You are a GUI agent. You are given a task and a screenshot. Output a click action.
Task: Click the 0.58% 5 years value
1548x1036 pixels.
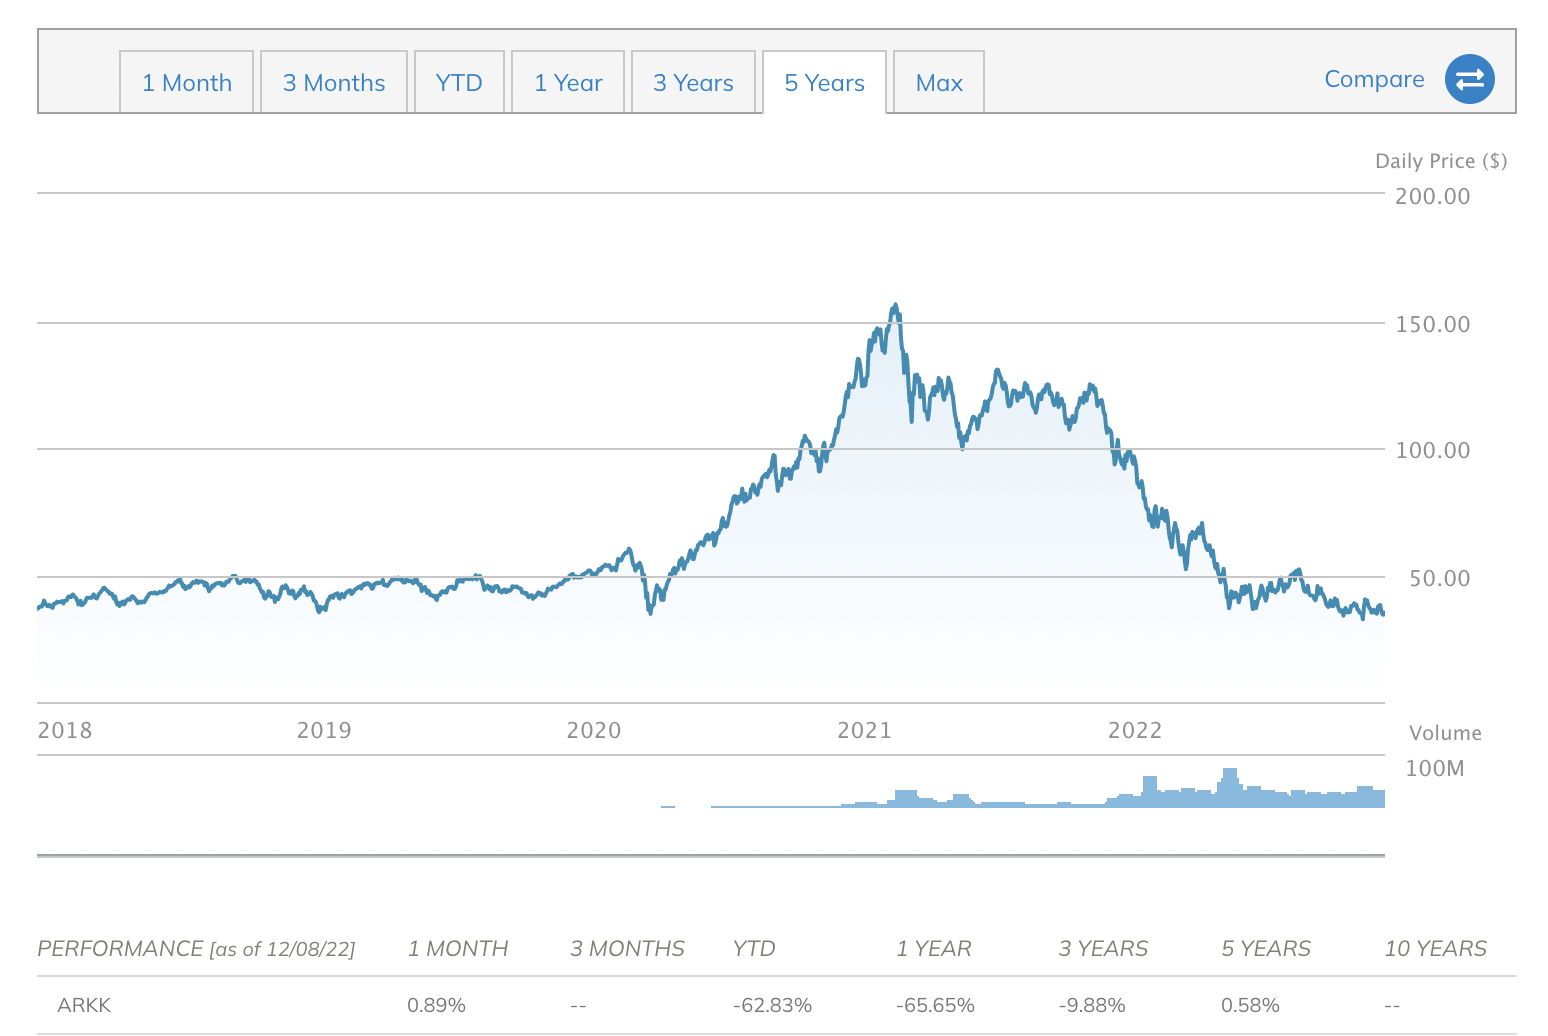[x=1250, y=1005]
